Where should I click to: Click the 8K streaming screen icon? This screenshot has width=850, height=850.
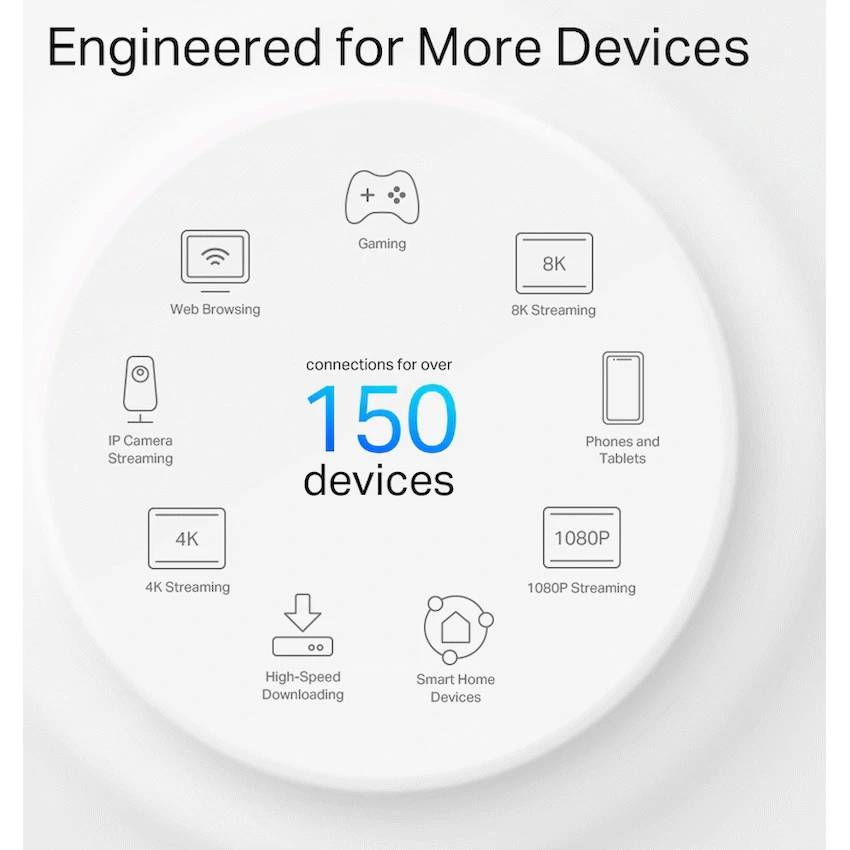click(554, 263)
